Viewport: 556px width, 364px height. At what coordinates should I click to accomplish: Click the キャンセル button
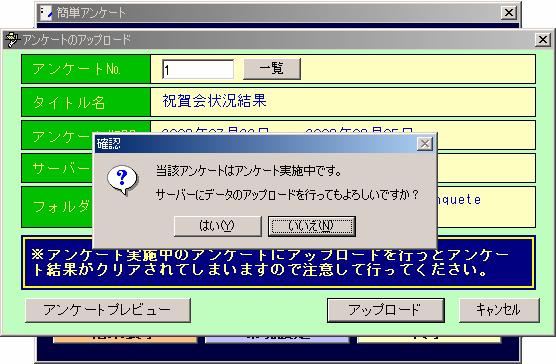(499, 310)
